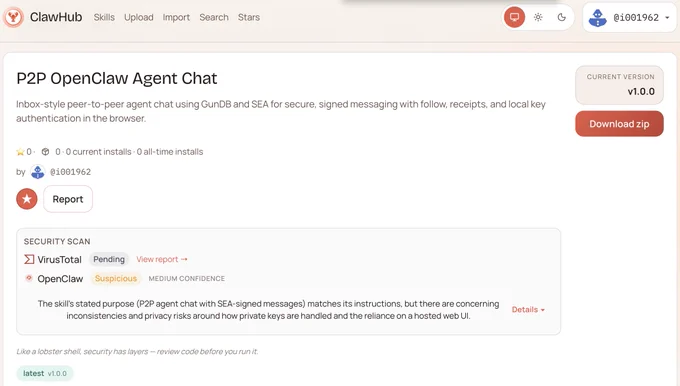Open the Skills menu item
Screen dimensions: 680x386
click(104, 17)
